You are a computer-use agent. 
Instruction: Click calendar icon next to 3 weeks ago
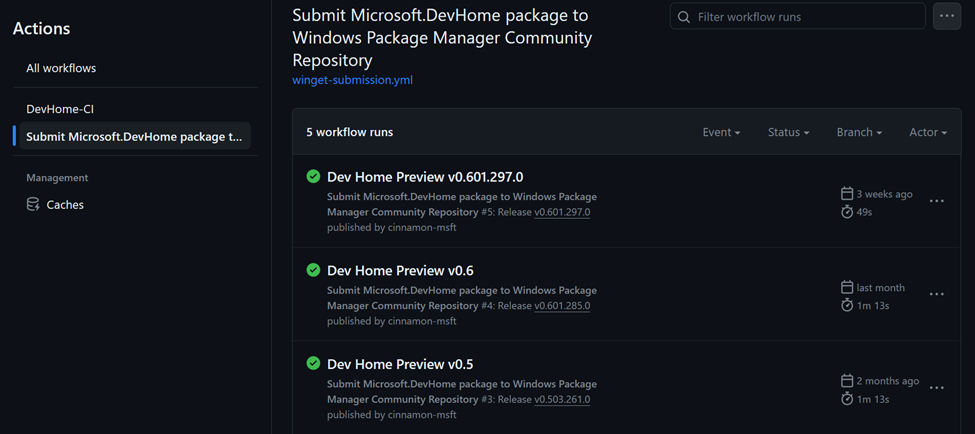846,193
